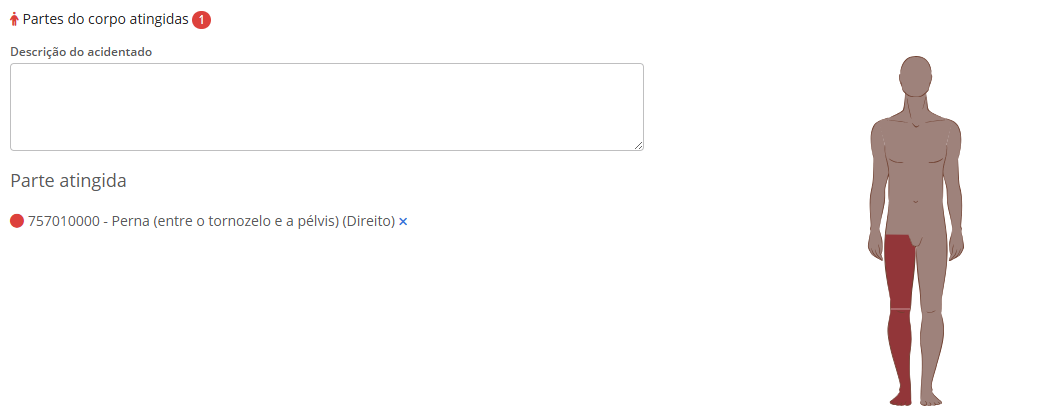Click the red count badge showing 1
Viewport: 1053px width, 411px height.
(x=202, y=19)
